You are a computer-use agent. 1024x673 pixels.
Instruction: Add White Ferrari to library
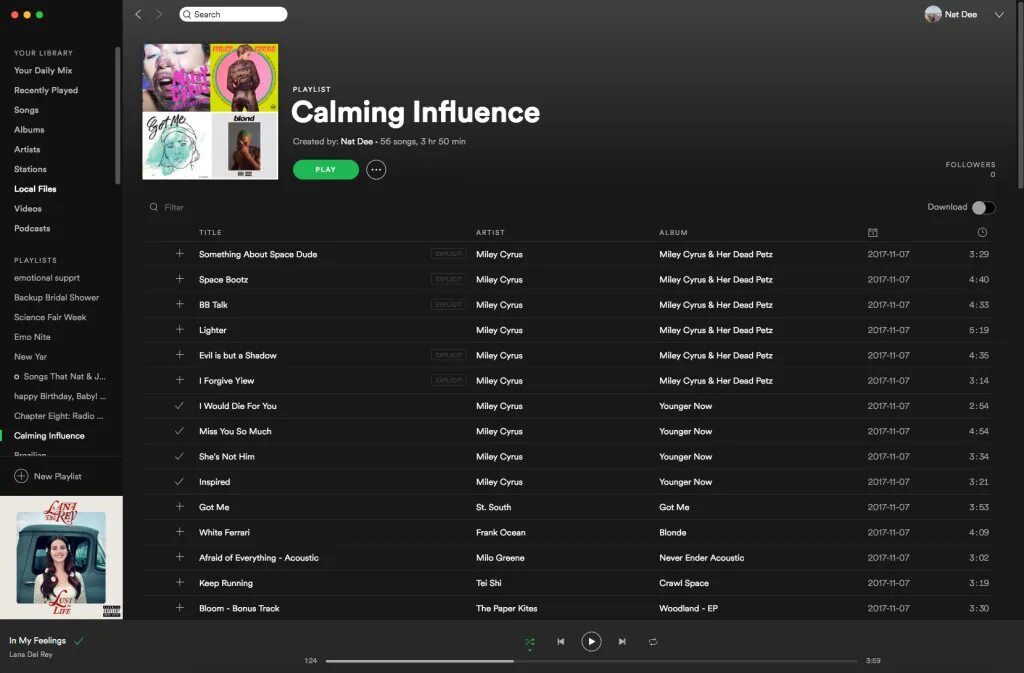(180, 532)
